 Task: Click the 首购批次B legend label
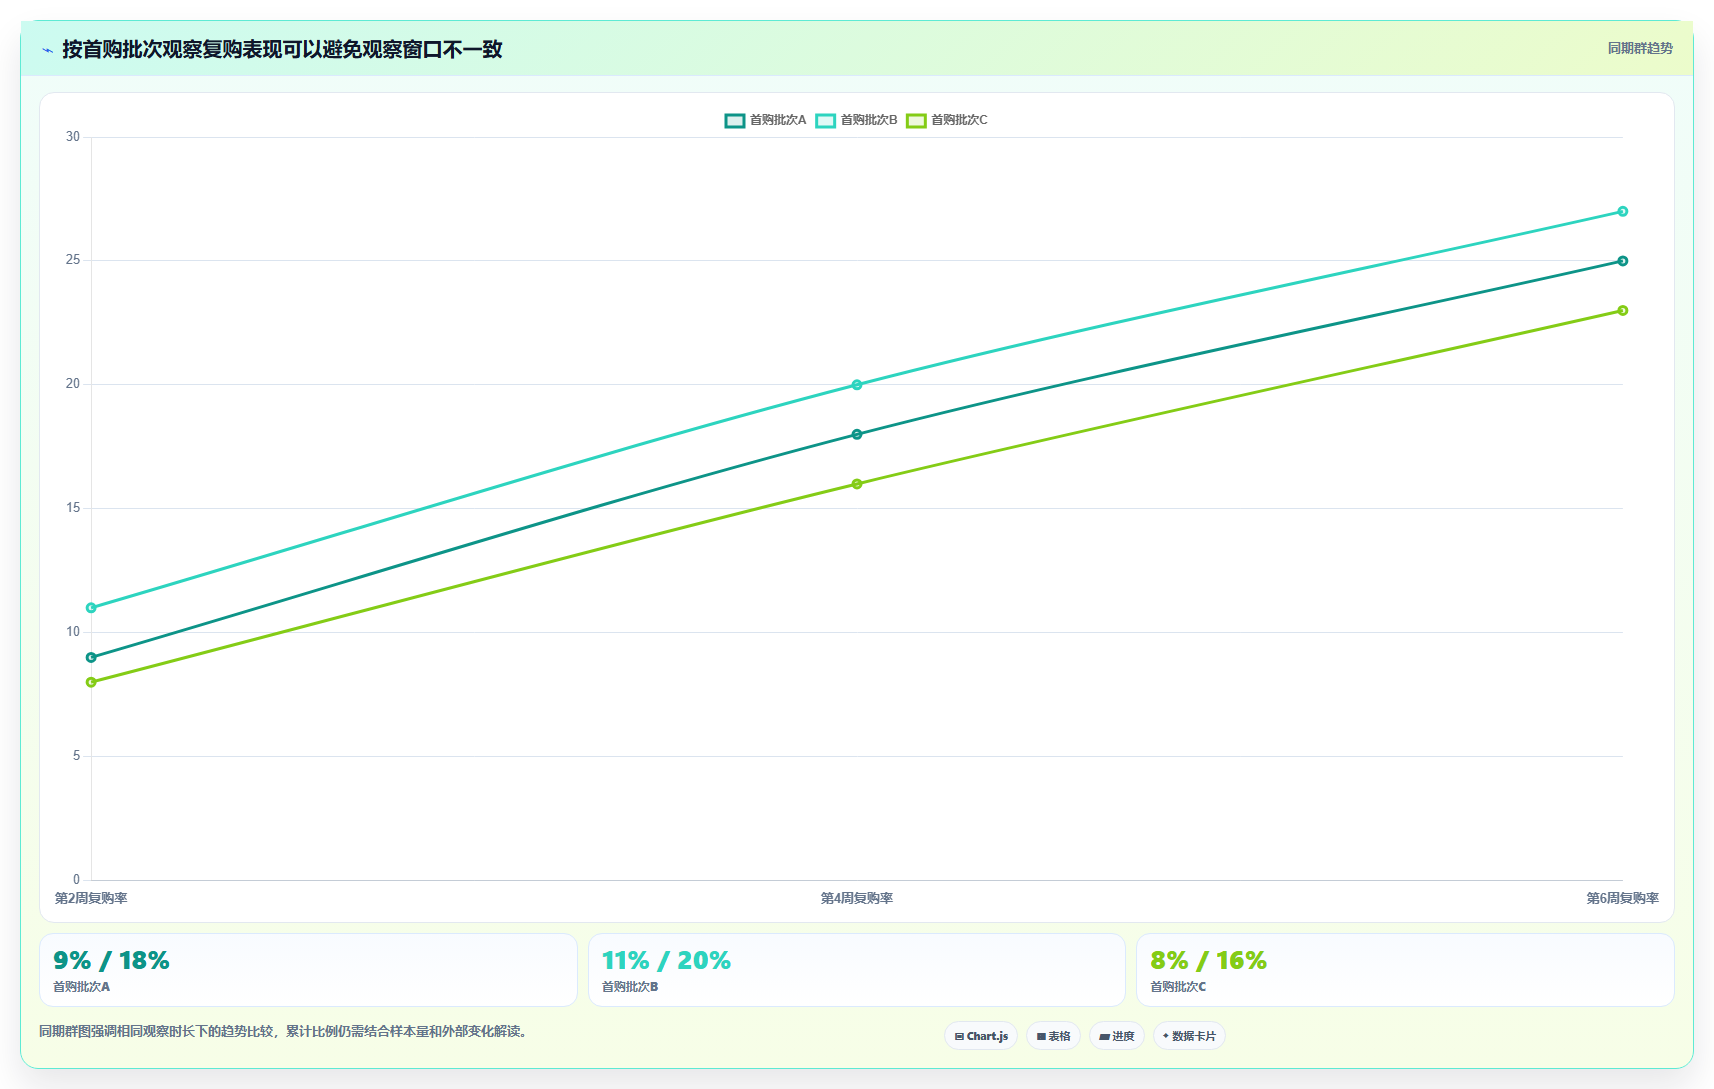[x=869, y=120]
